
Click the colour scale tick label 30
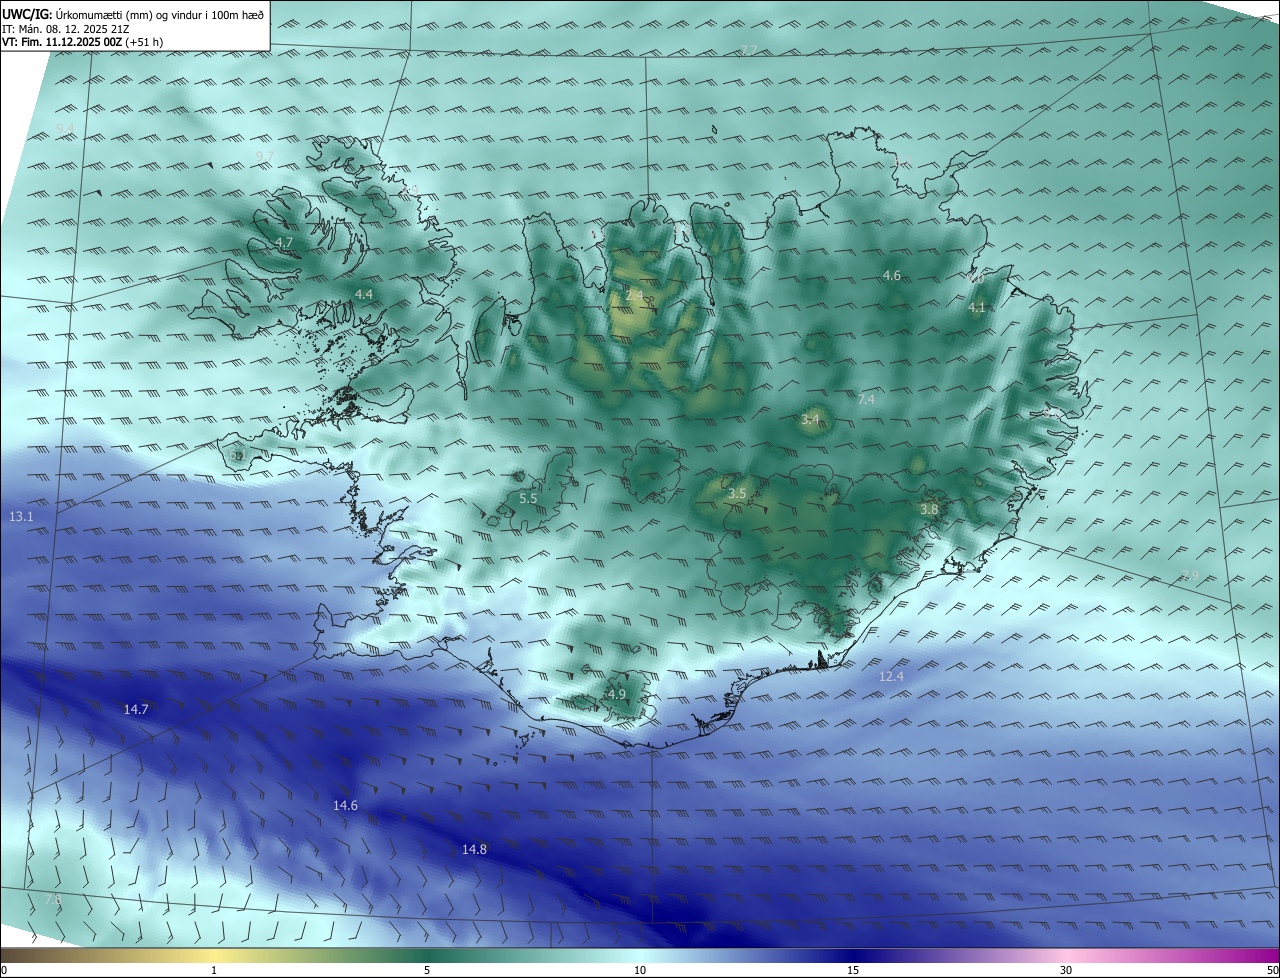pos(1066,970)
